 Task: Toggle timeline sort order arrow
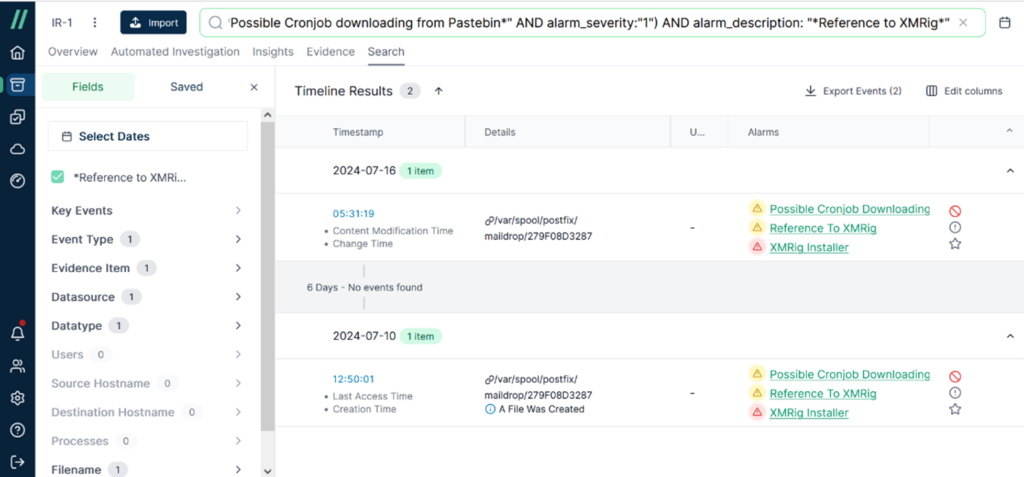439,91
